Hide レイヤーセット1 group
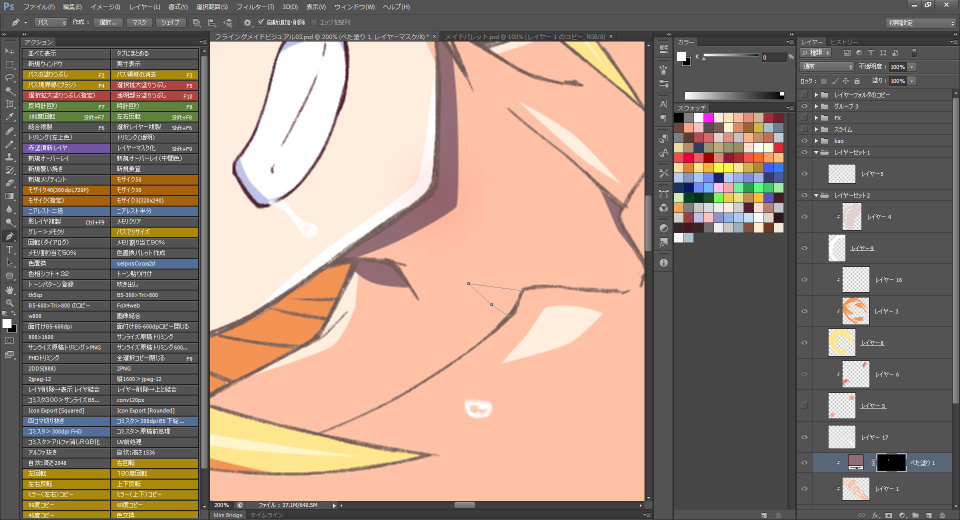This screenshot has height=520, width=960. coord(804,153)
